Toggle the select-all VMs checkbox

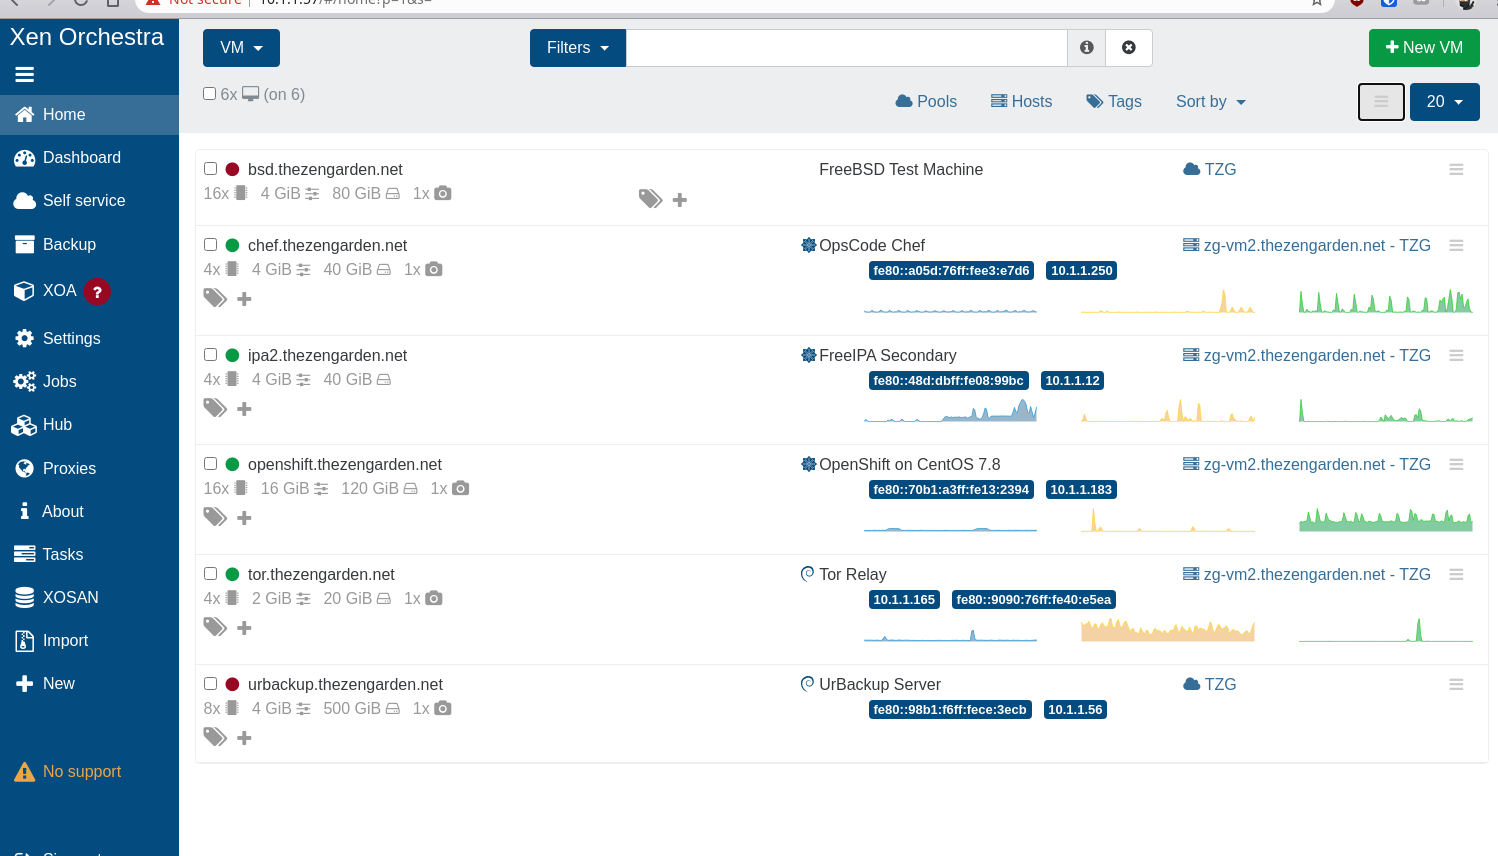210,94
